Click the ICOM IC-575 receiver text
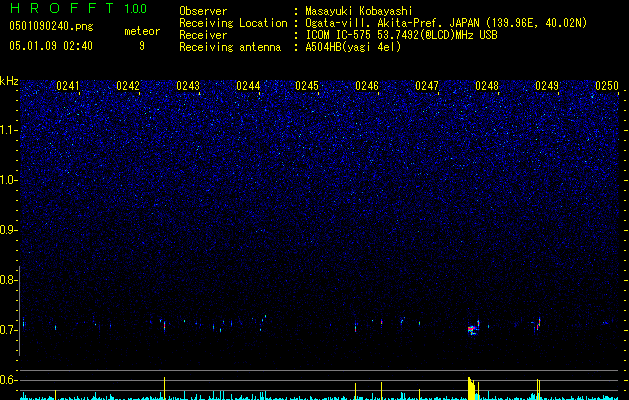Viewport: 629px width, 400px height. 401,35
